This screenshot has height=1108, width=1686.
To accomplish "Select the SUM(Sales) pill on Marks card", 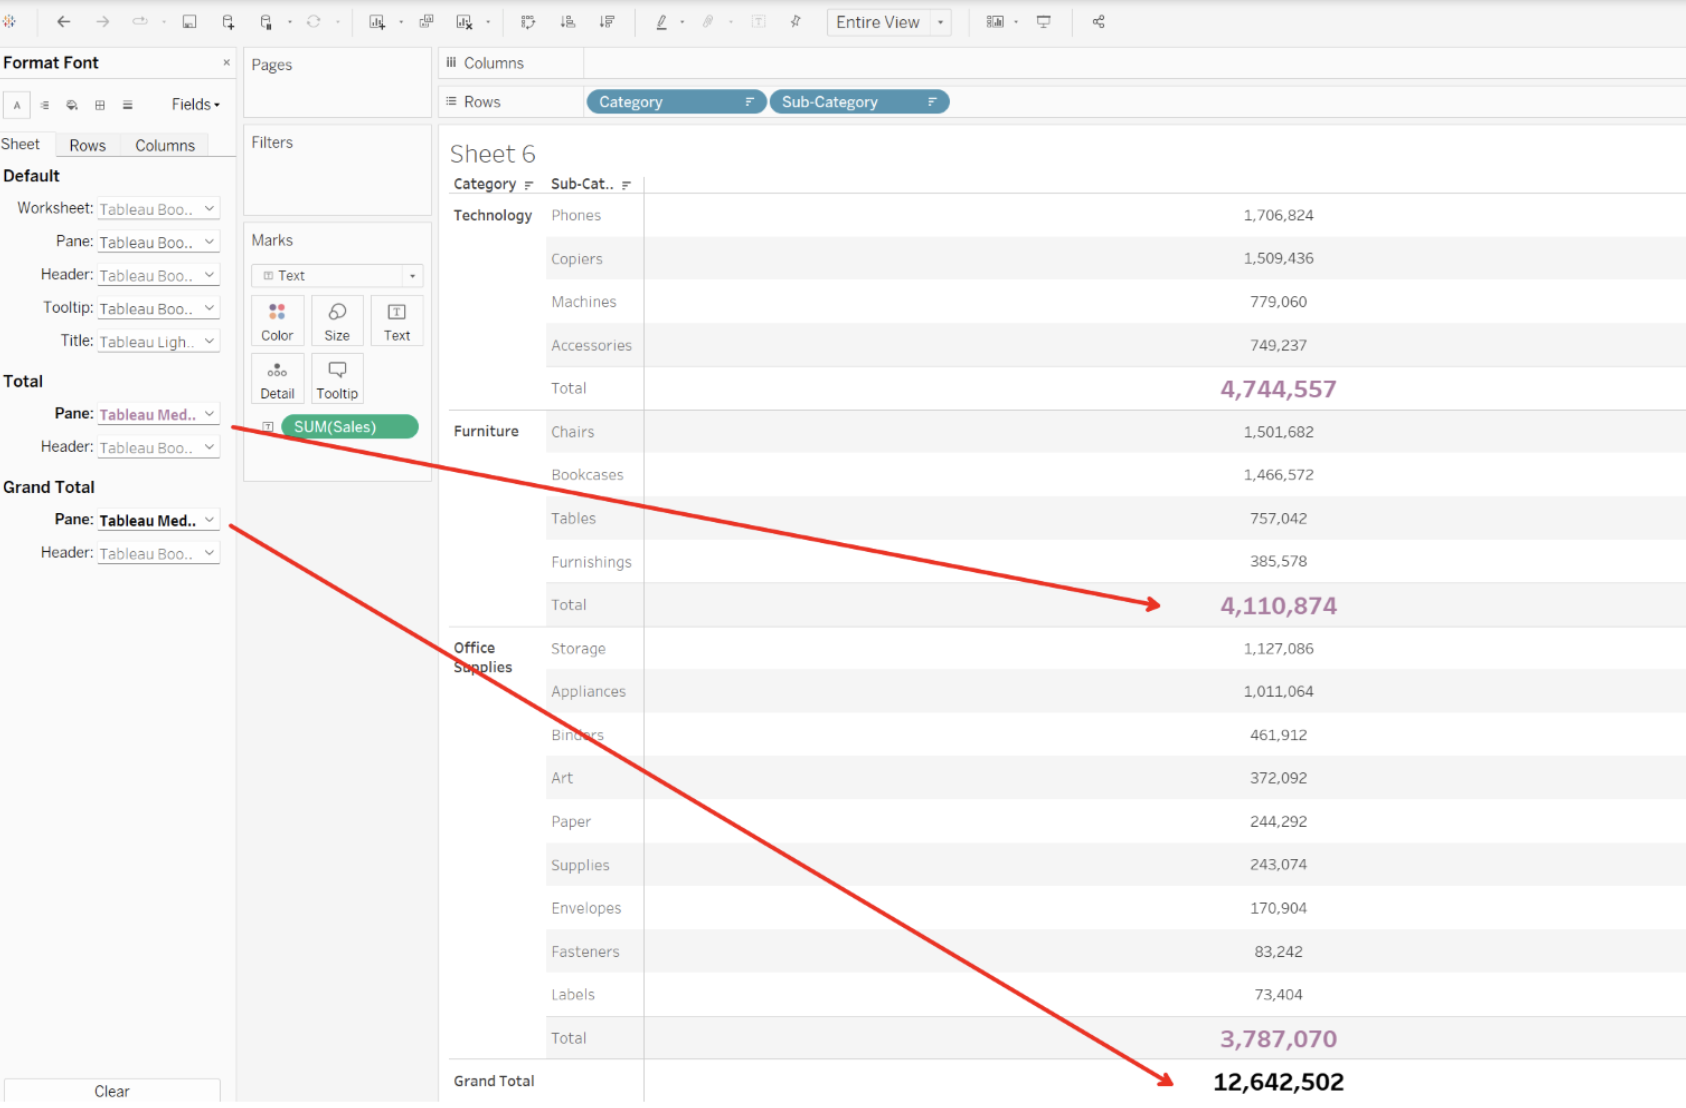I will (x=349, y=426).
